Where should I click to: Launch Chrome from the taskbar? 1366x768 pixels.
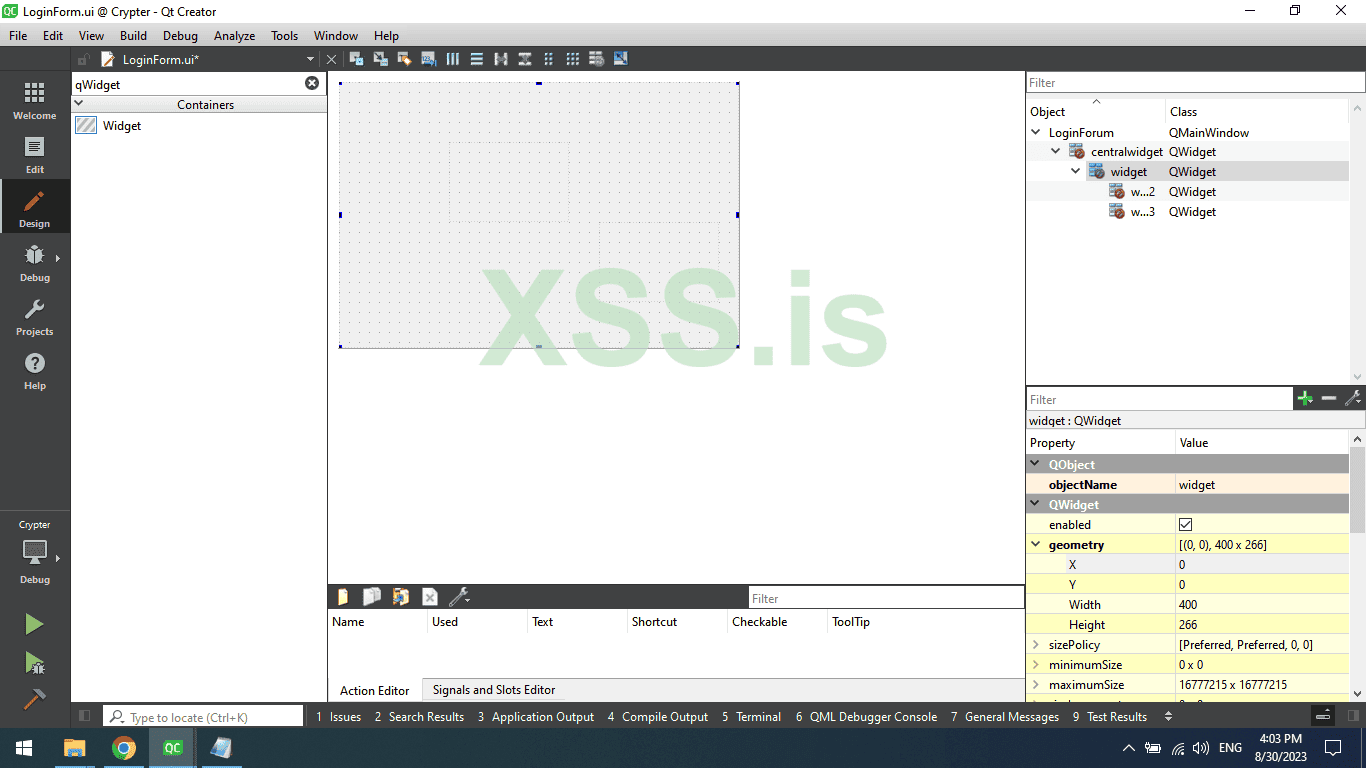124,747
